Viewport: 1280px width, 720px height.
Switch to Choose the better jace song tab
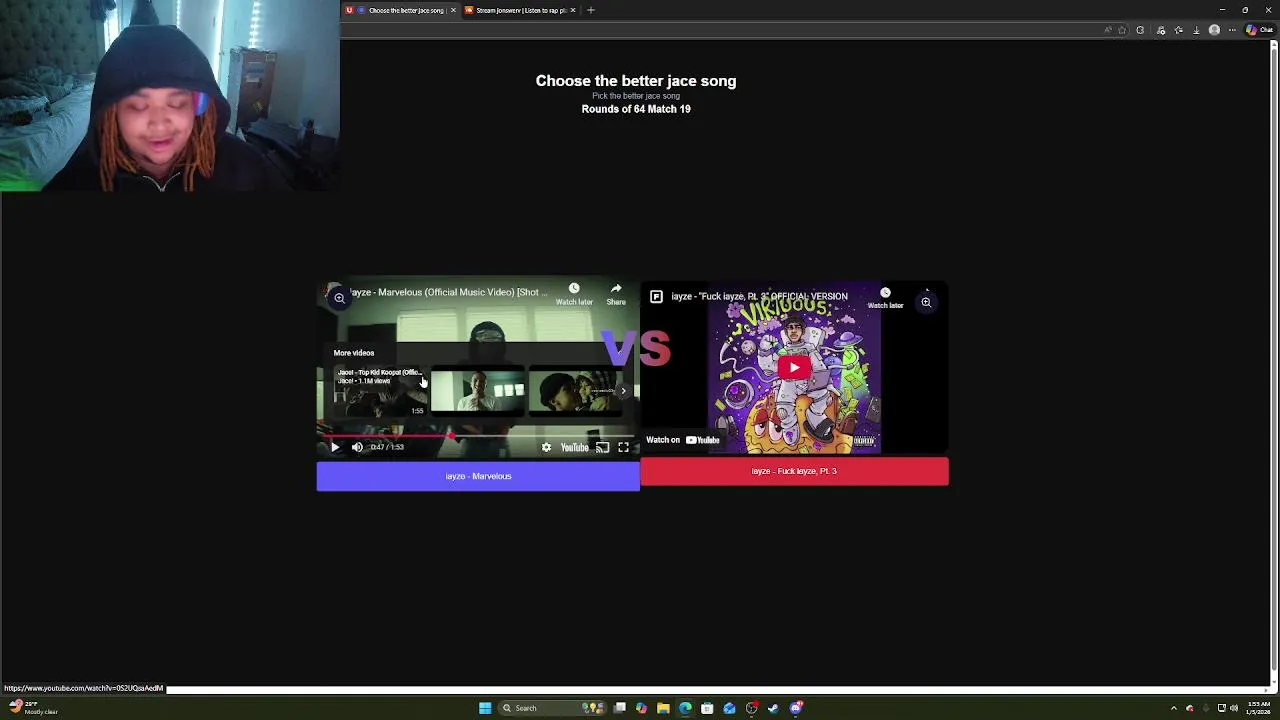coord(399,10)
